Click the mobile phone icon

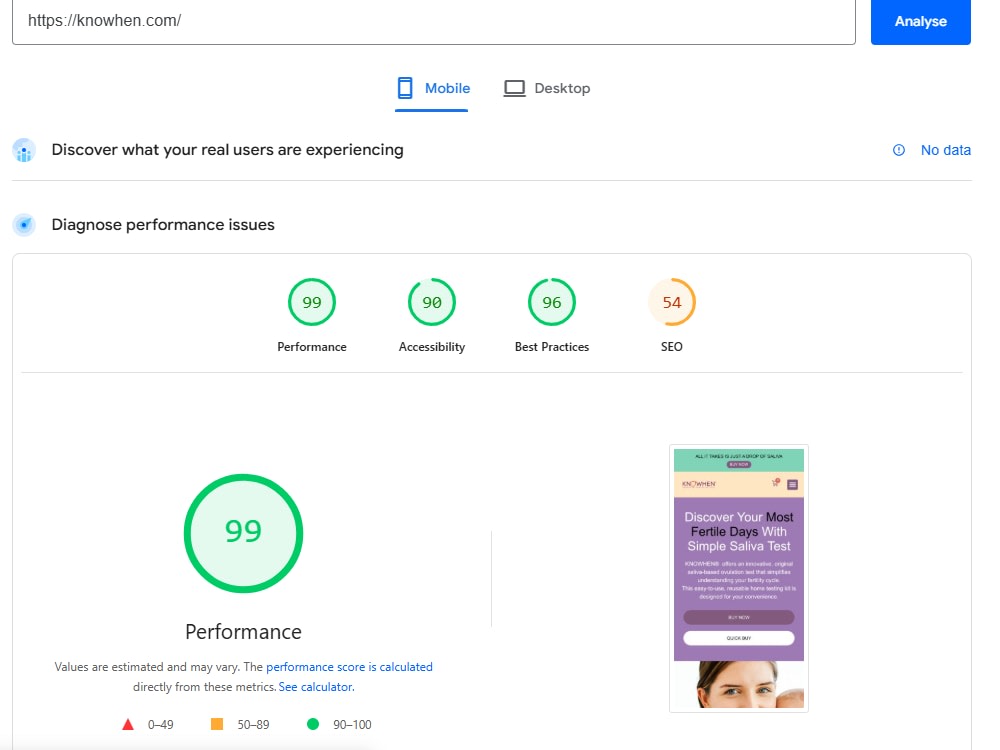405,88
